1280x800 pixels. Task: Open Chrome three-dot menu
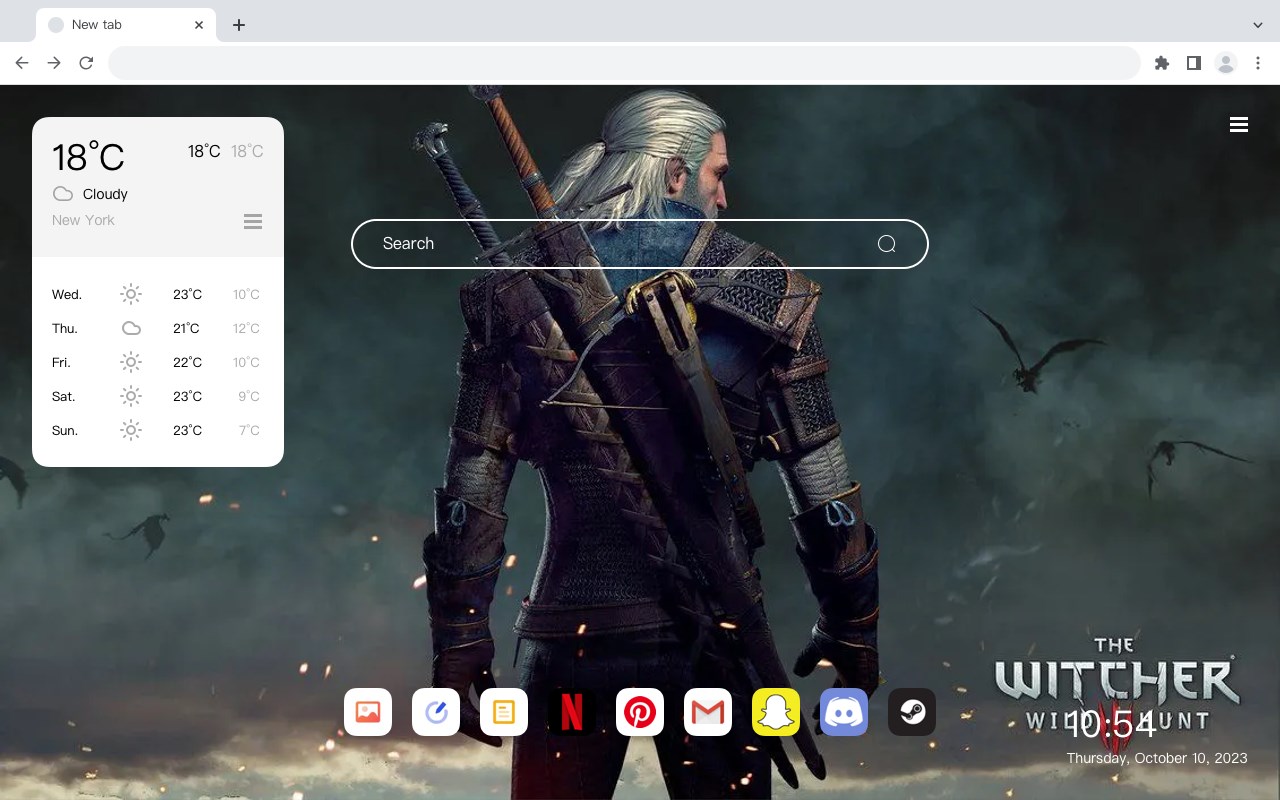coord(1258,63)
